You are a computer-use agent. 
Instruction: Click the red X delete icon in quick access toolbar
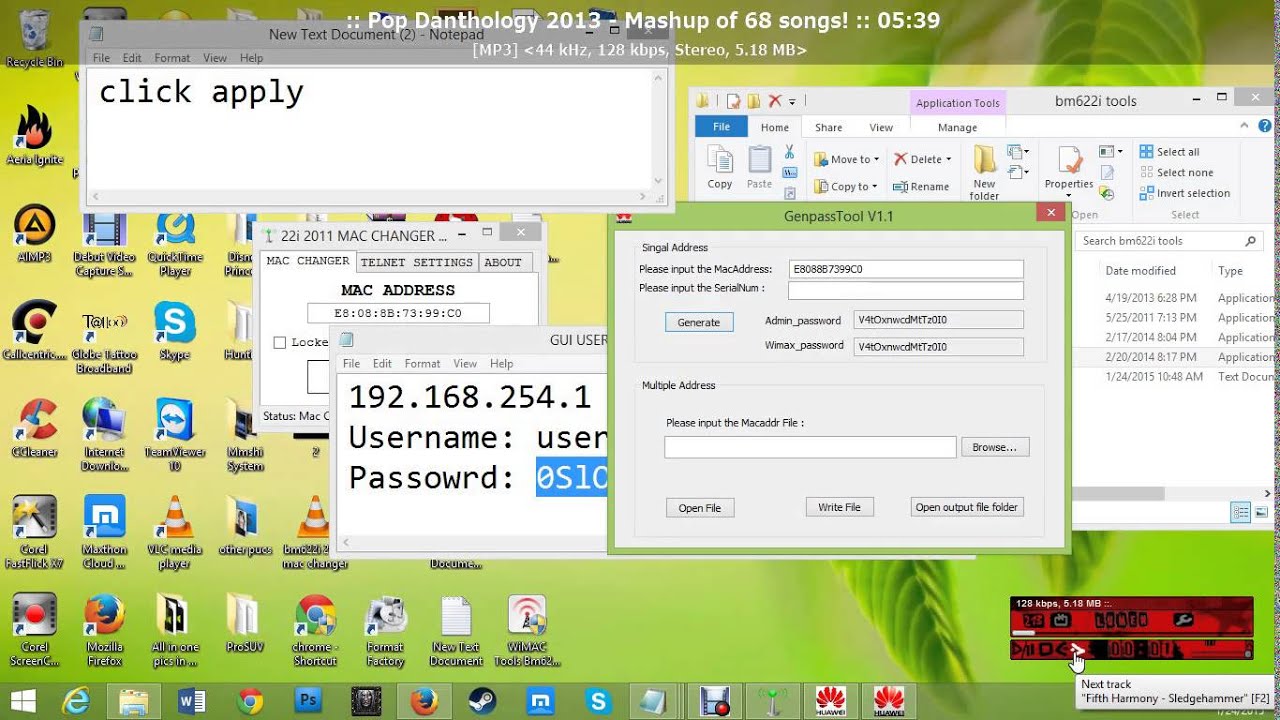click(774, 101)
